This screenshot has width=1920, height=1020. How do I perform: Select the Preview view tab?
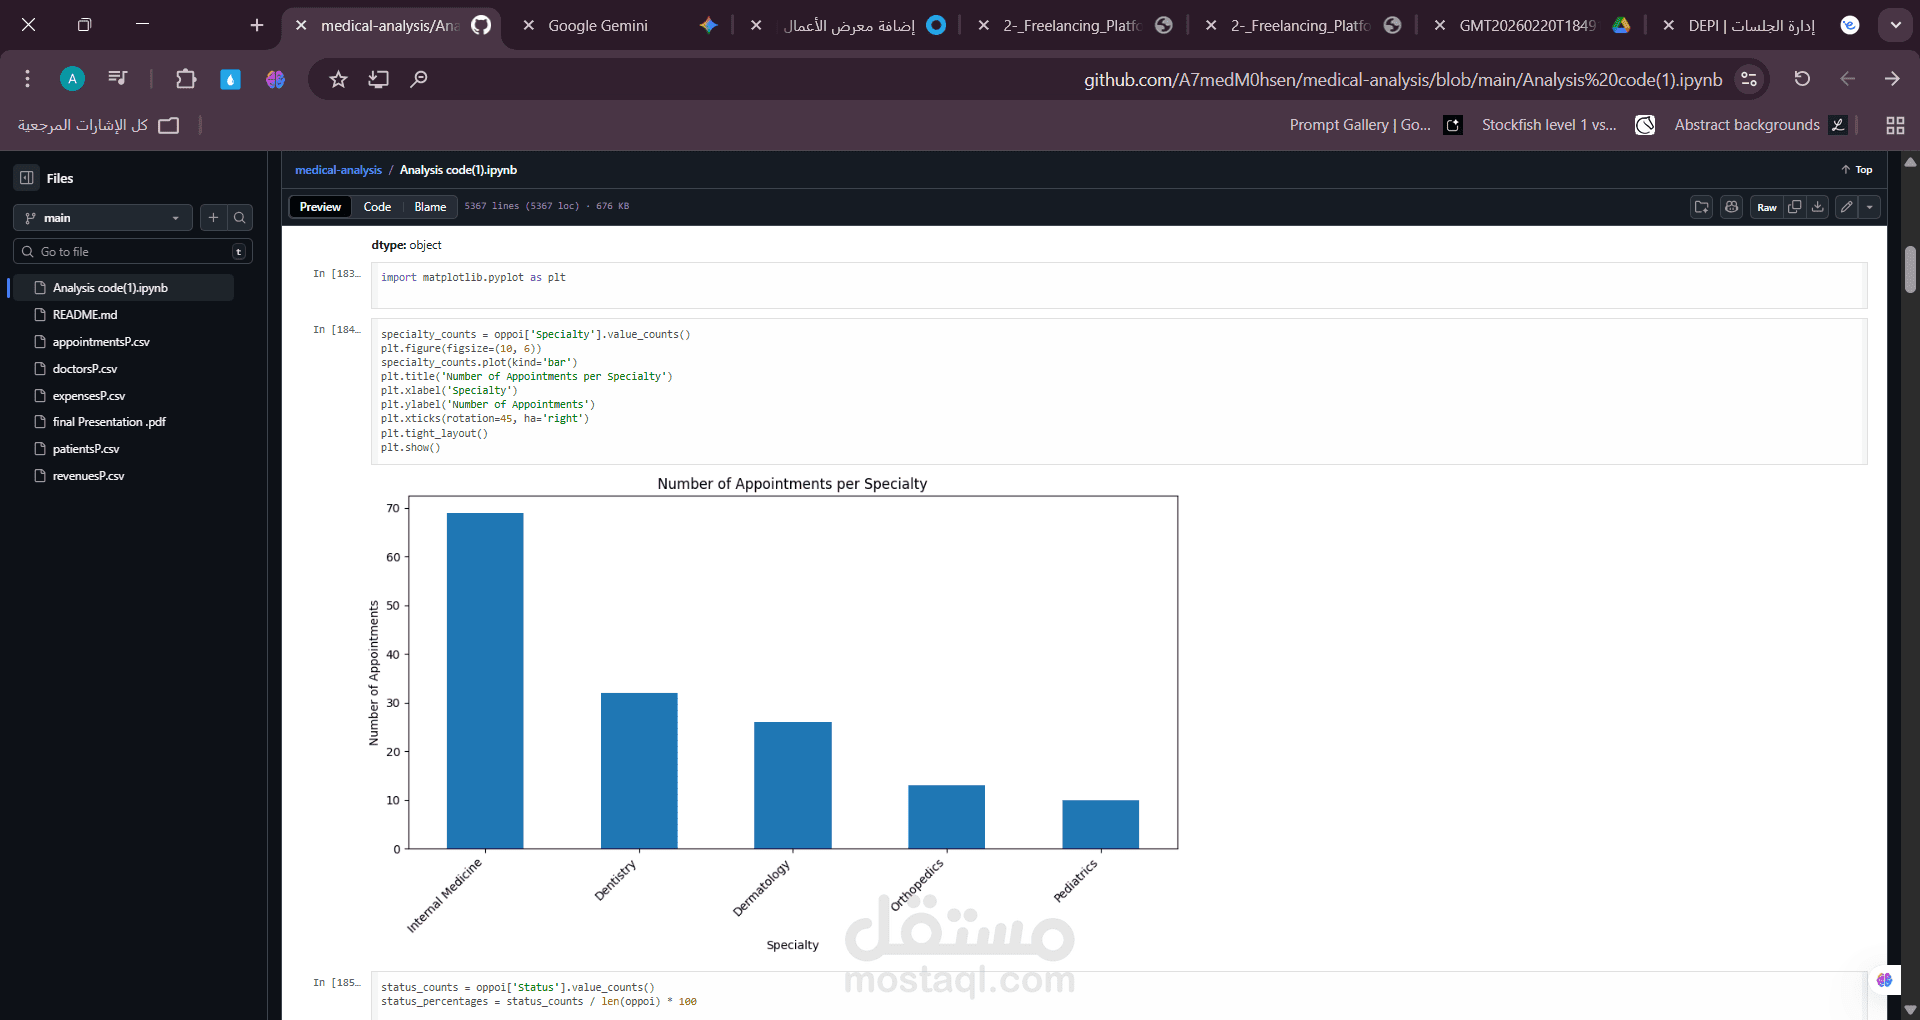pyautogui.click(x=320, y=207)
